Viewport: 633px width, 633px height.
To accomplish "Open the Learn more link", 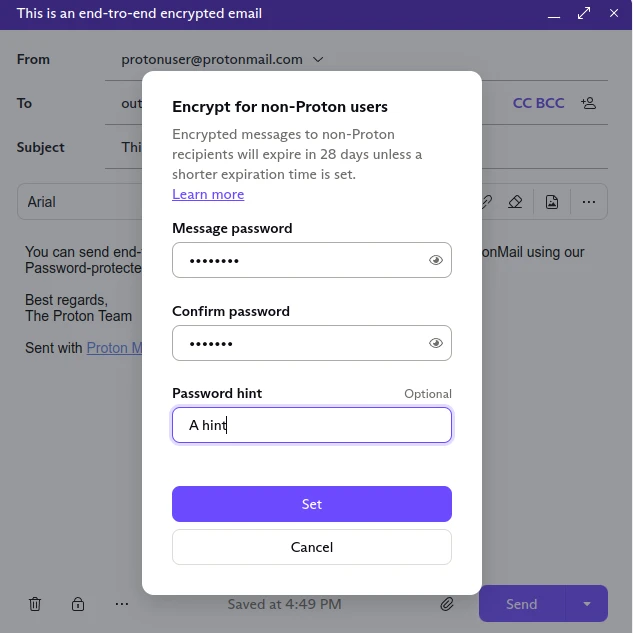I will point(208,194).
